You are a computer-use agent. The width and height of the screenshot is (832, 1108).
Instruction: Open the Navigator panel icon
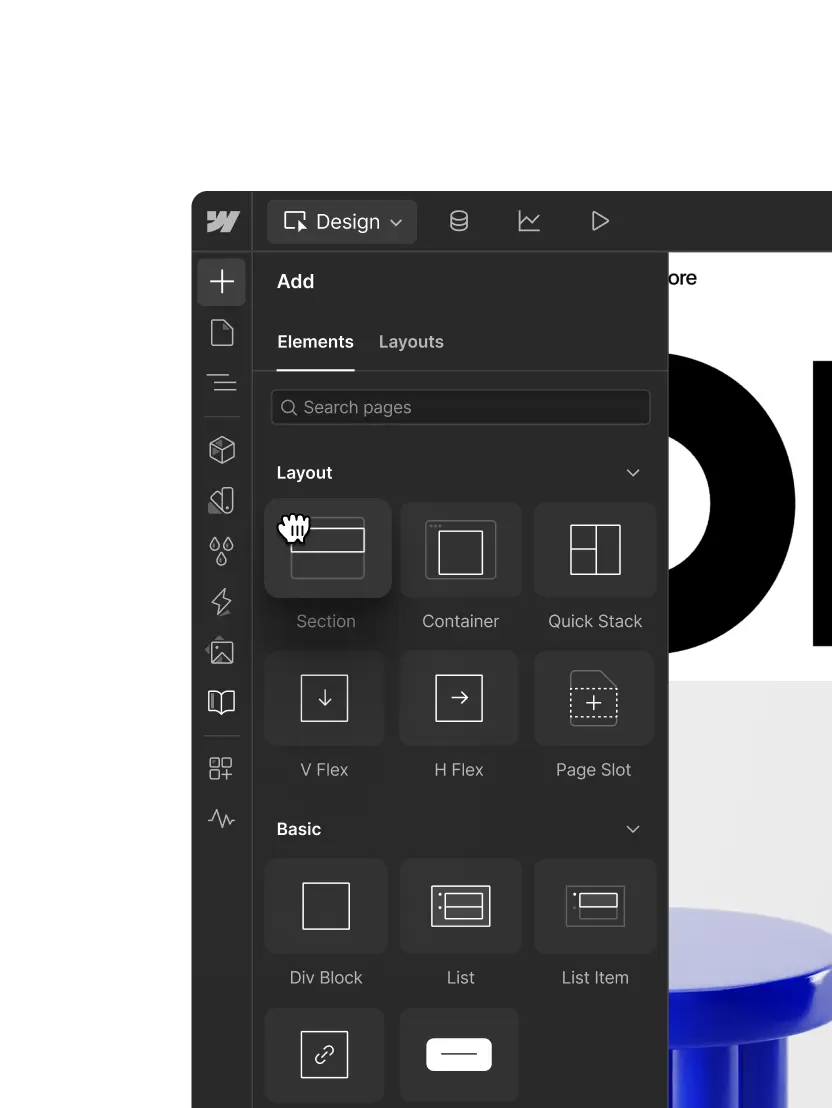[x=222, y=383]
